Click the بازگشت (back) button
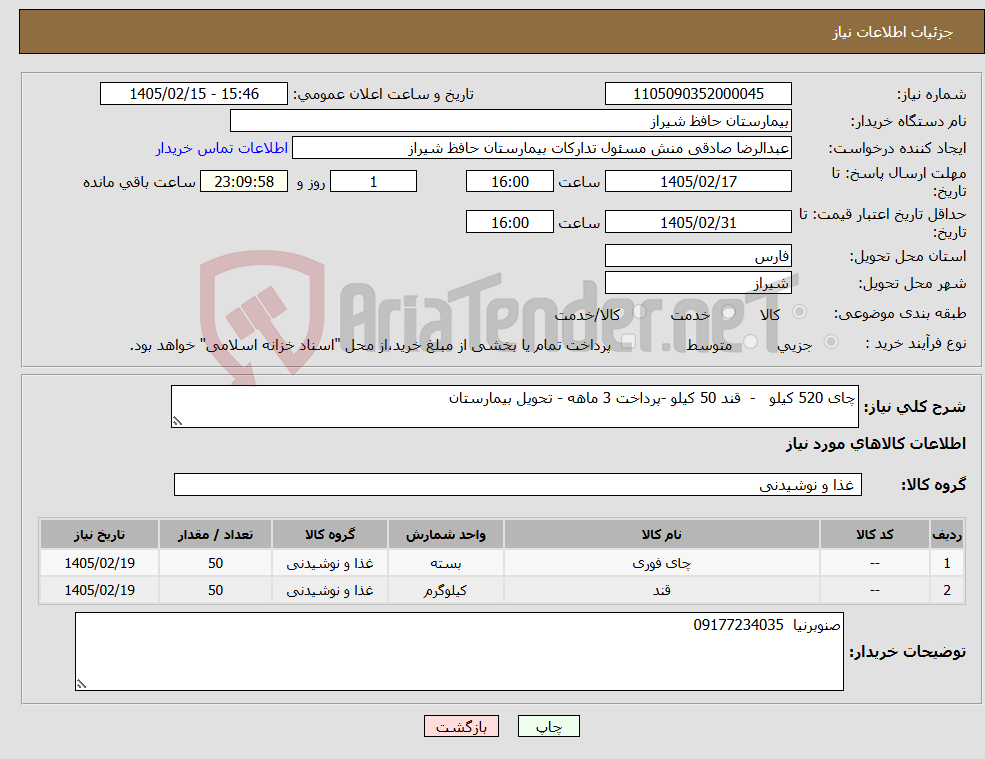Viewport: 985px width, 759px height. (x=461, y=726)
